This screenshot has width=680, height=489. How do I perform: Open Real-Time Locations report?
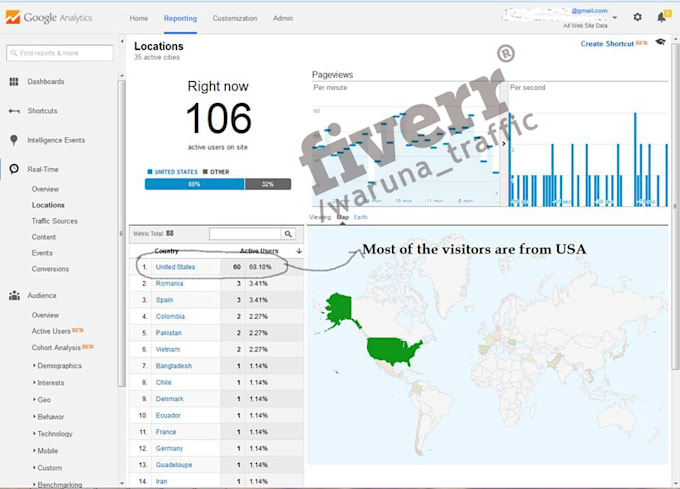(48, 205)
